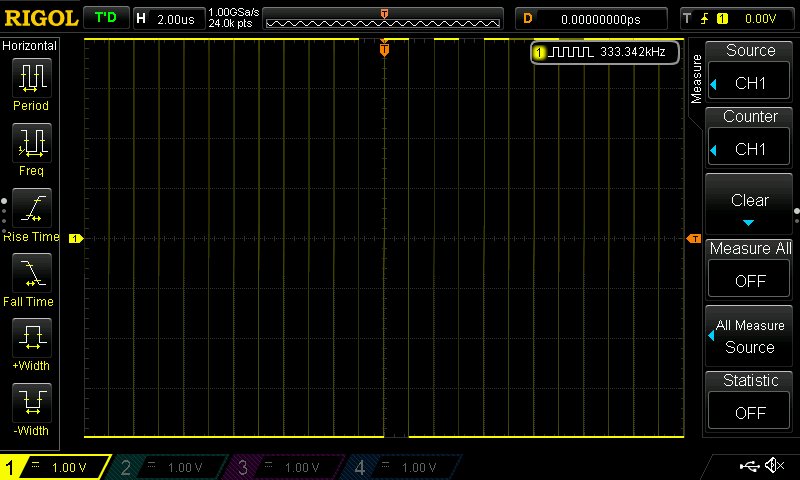Expand the Clear measurement submenu
The image size is (800, 480).
click(x=750, y=205)
